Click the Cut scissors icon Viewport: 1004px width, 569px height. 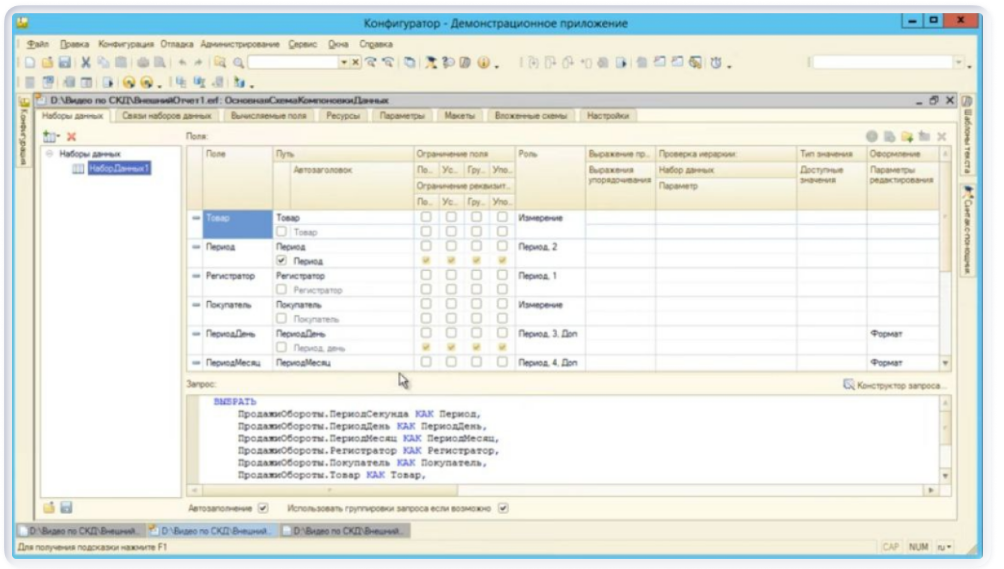coord(86,63)
